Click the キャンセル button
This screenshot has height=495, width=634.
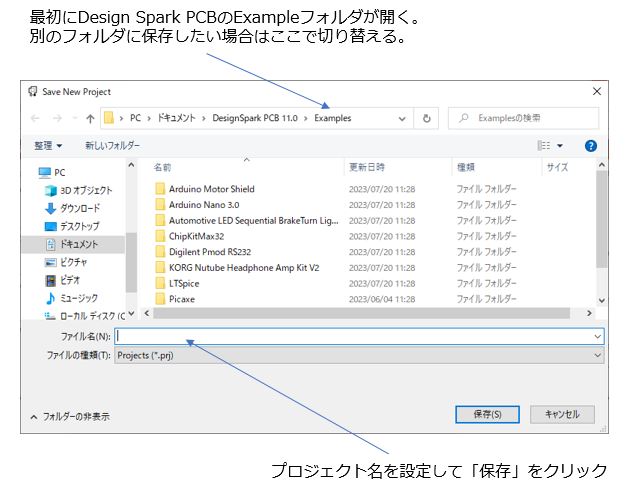562,414
